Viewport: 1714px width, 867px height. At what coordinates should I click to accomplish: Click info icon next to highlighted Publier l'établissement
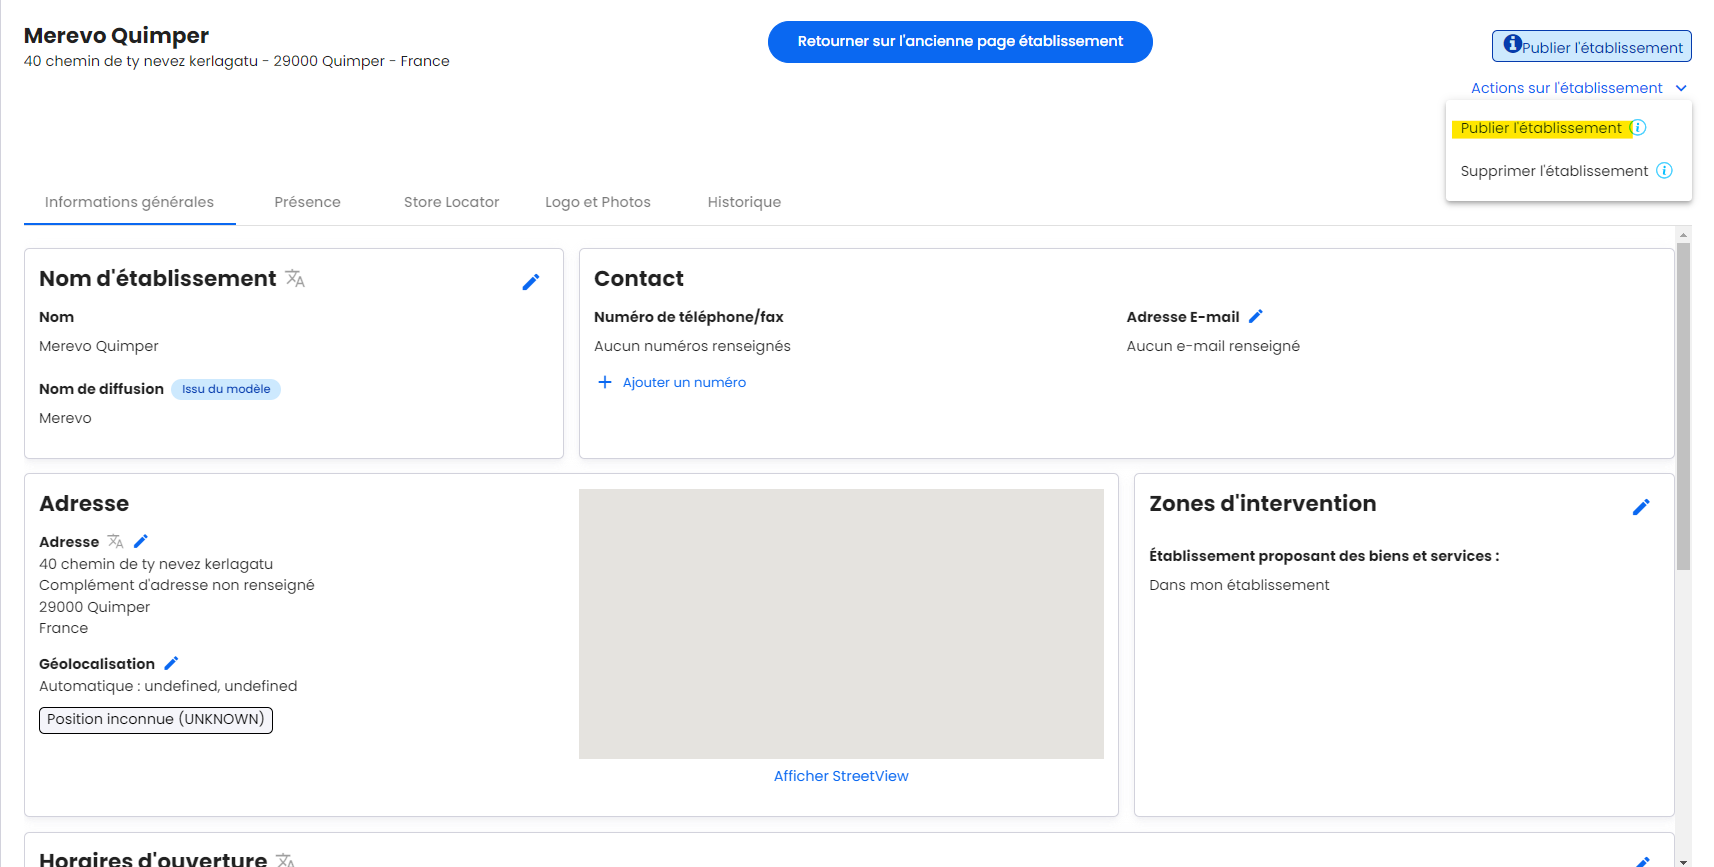tap(1638, 127)
